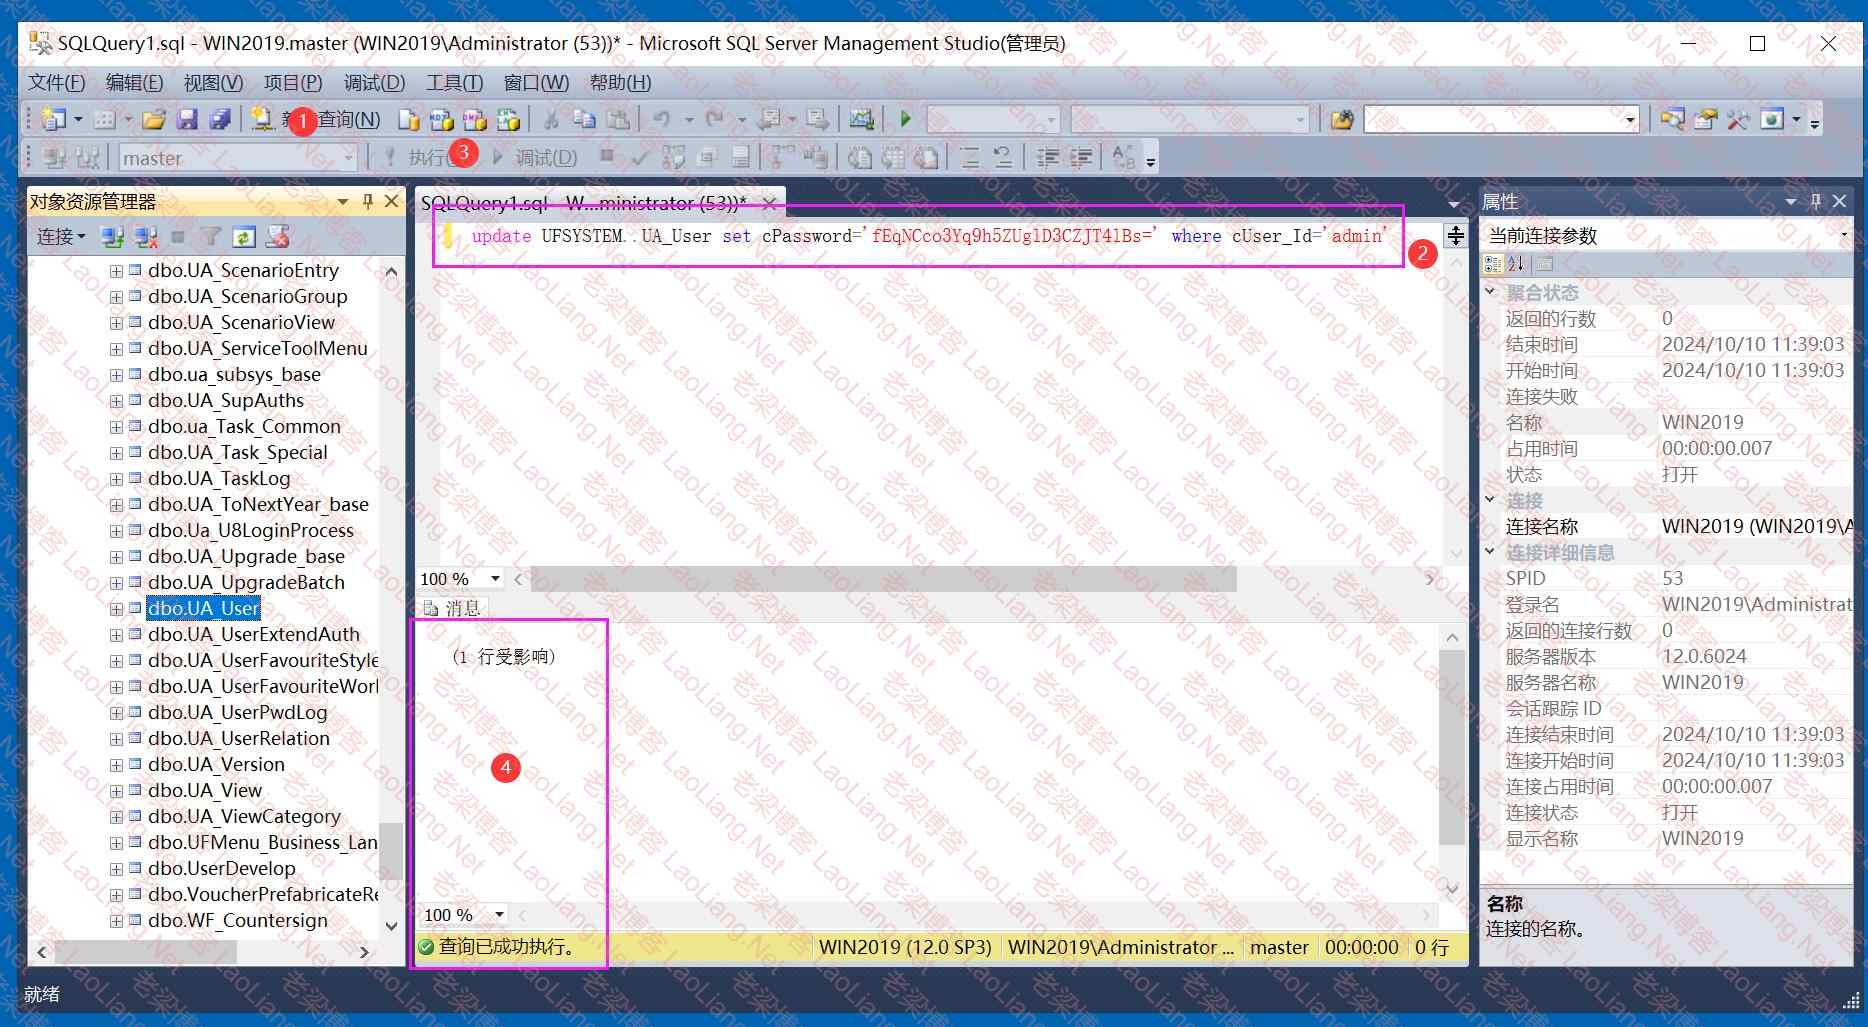Click the green Start Debugging arrow

905,120
